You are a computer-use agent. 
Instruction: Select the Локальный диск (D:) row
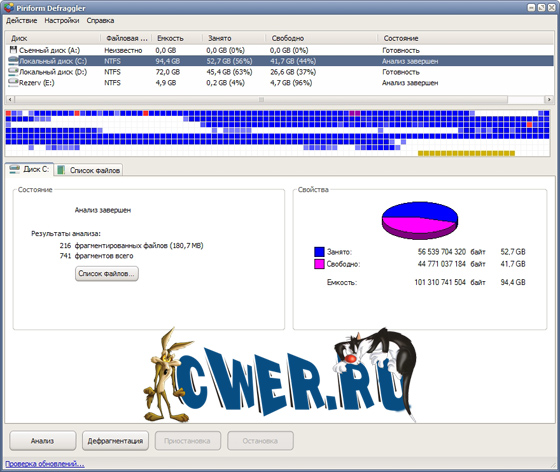pyautogui.click(x=280, y=72)
